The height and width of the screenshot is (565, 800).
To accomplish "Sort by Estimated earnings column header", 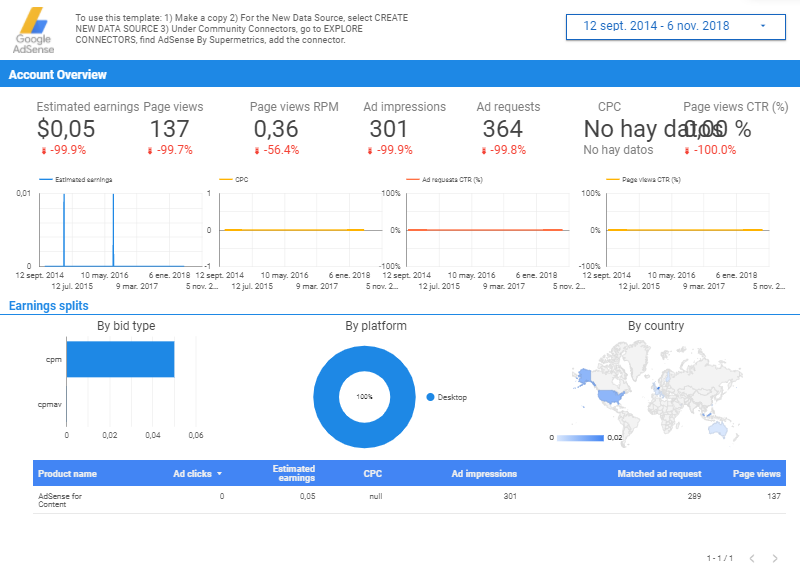I will [x=294, y=473].
